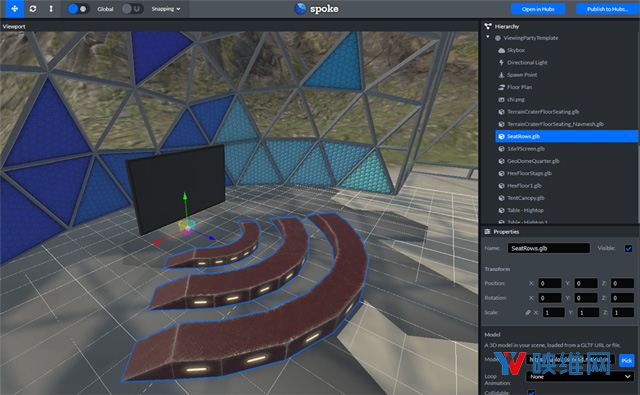Toggle Global transform space switch

[x=78, y=9]
